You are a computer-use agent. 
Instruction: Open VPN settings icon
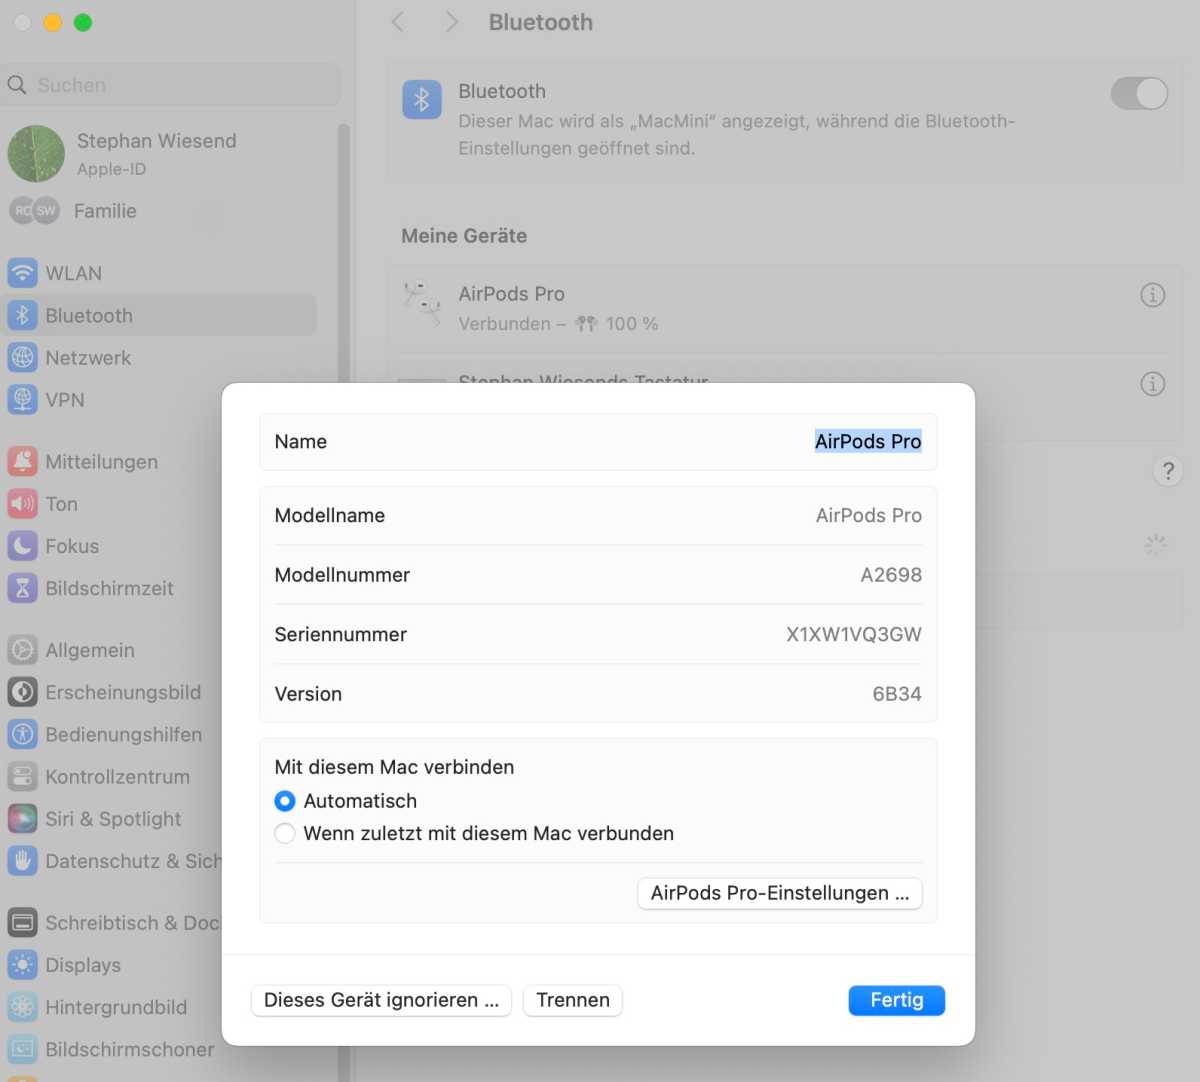[22, 399]
